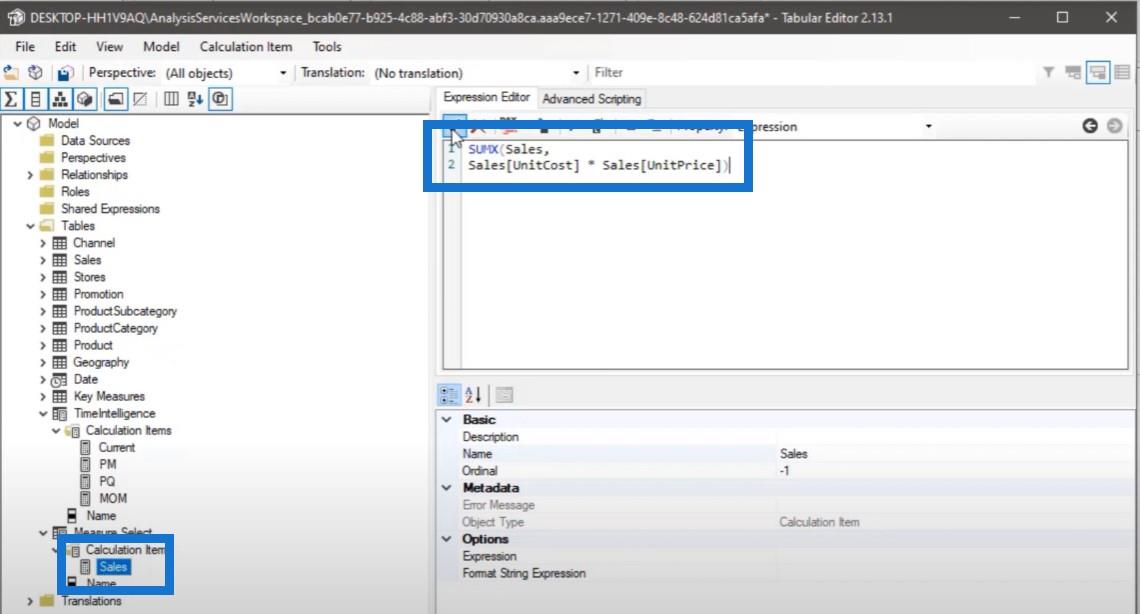Toggle the hierarchies display button

(x=60, y=99)
